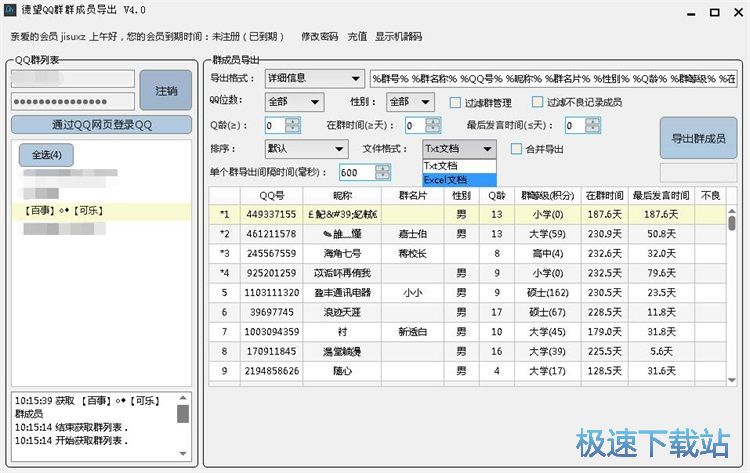Click QQ number 925201259 cell

click(271, 273)
